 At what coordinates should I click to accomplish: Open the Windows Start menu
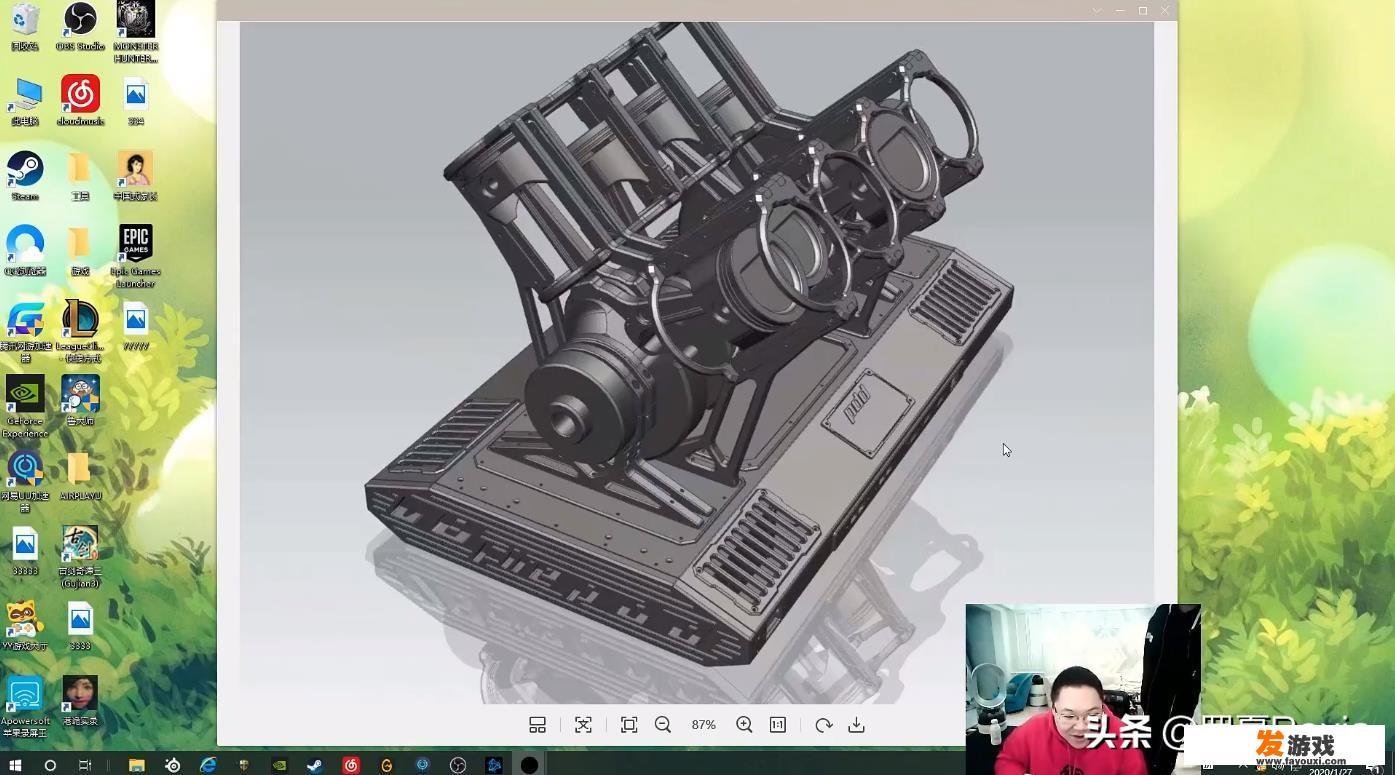pyautogui.click(x=15, y=765)
